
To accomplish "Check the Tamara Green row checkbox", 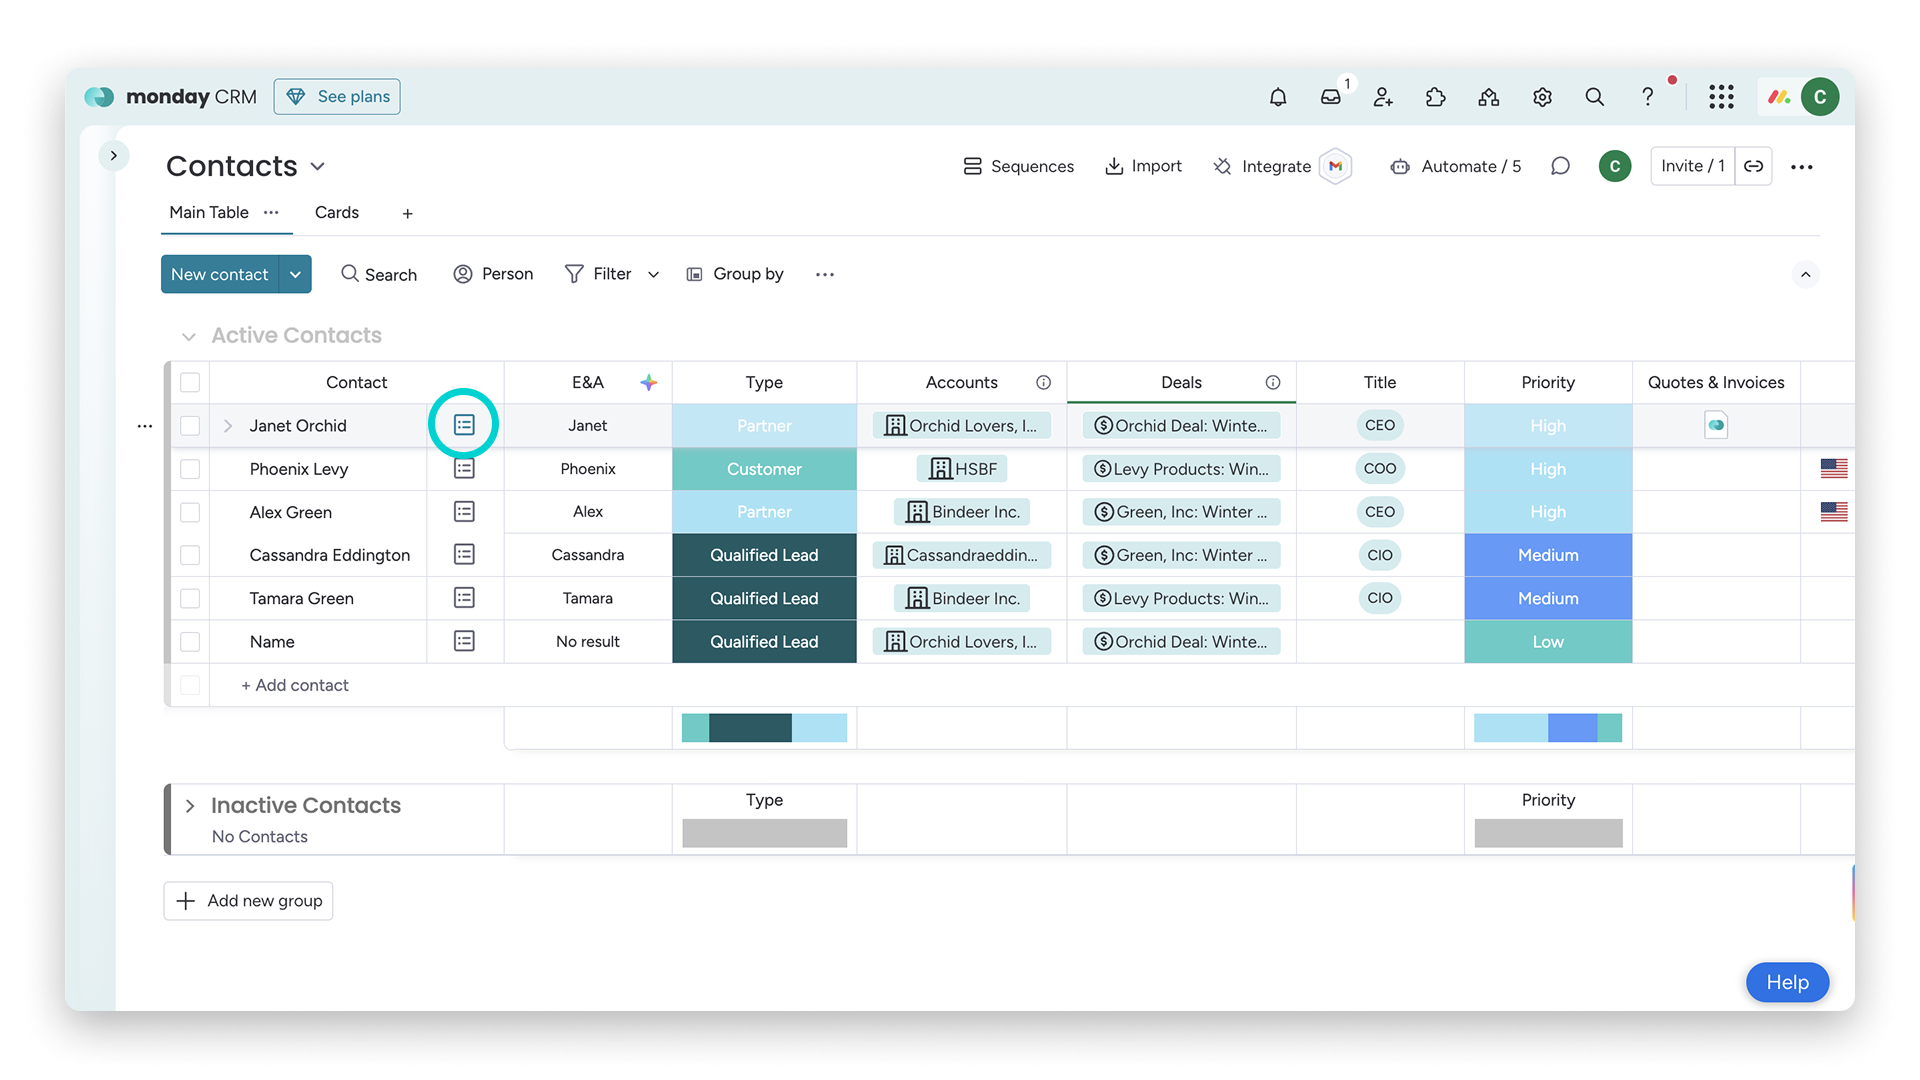I will [190, 598].
